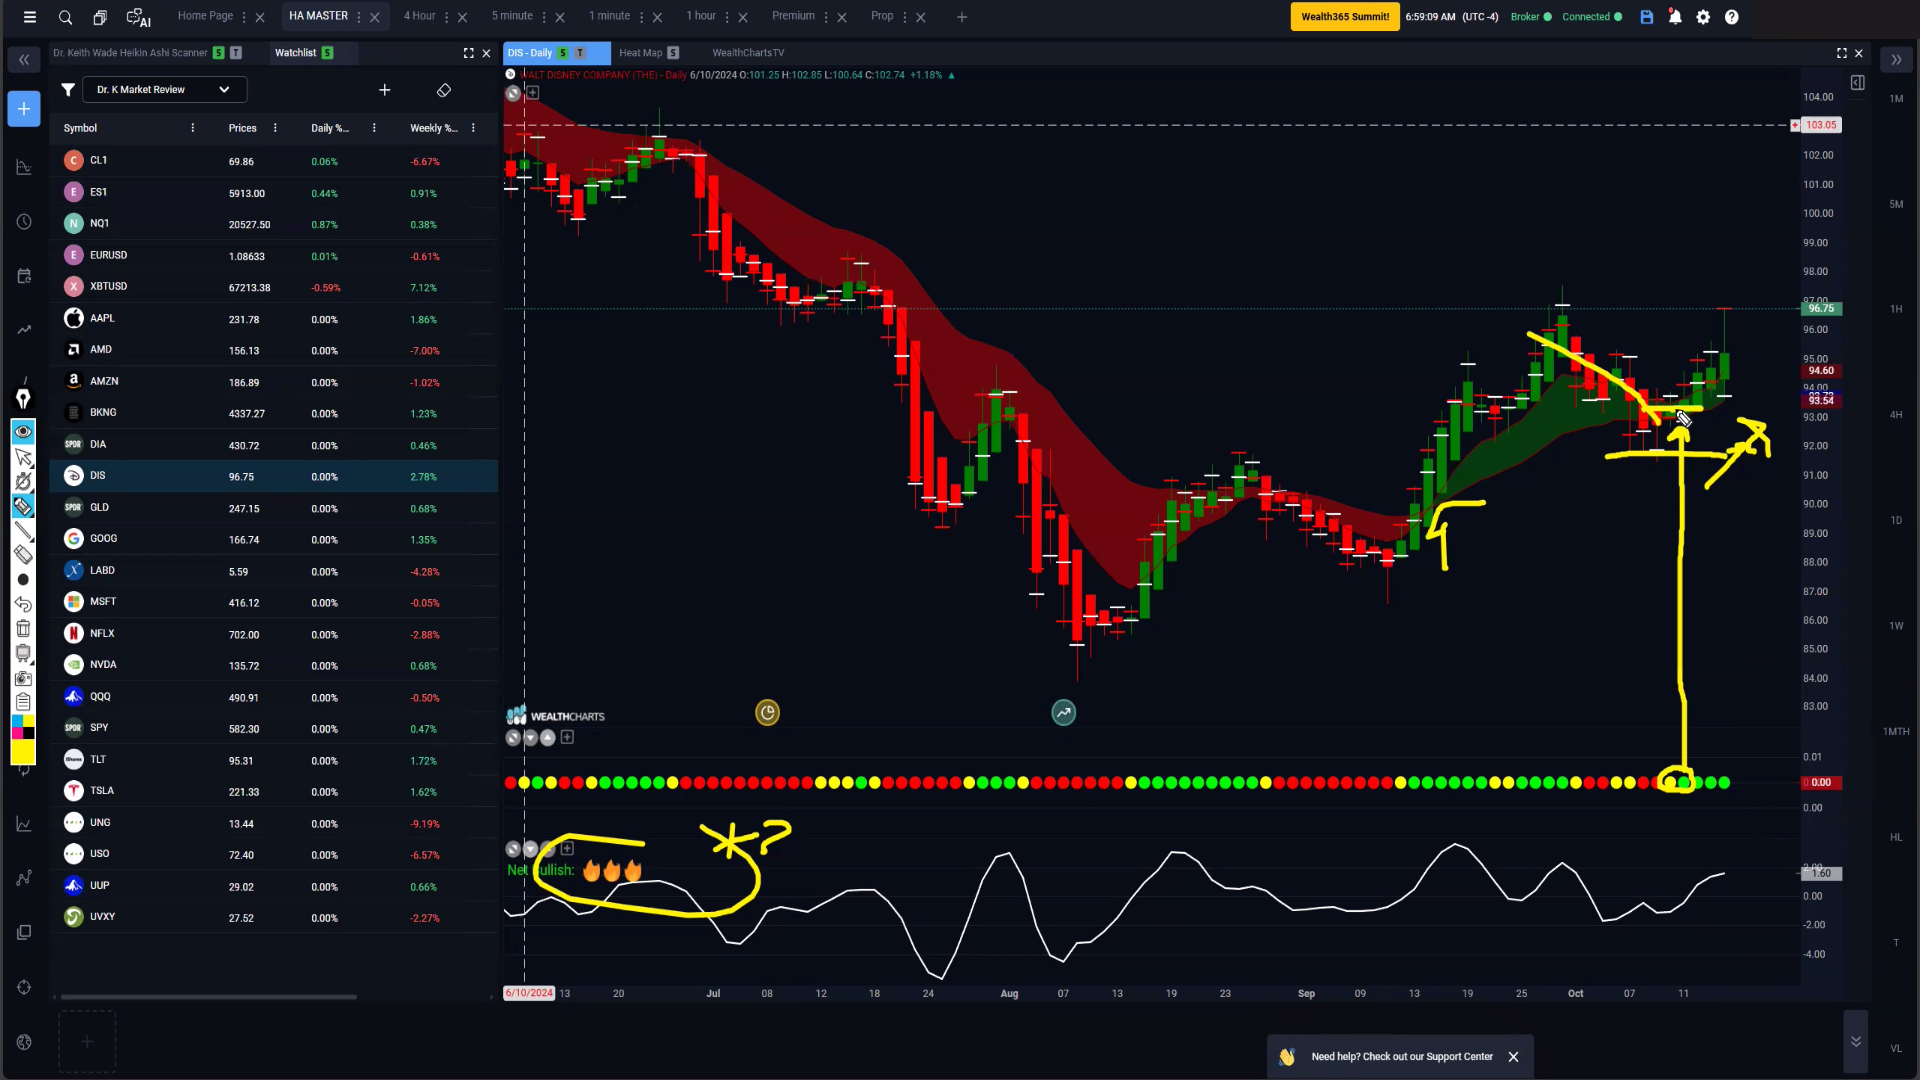Select the arrow cursor drawing tool
1920x1080 pixels.
[23, 458]
